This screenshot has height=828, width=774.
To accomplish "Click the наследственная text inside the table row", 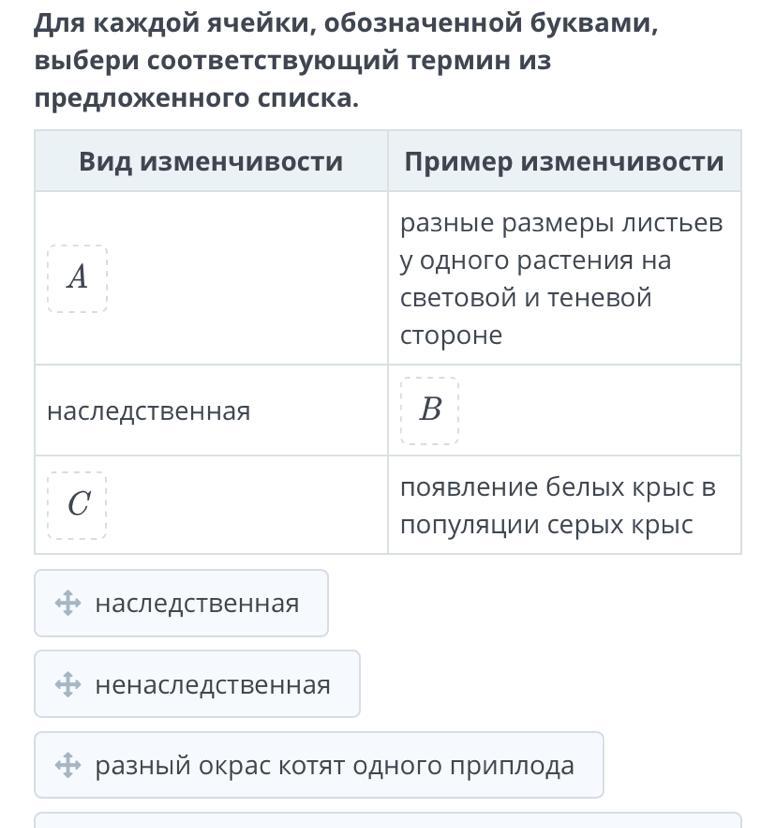I will [x=149, y=411].
